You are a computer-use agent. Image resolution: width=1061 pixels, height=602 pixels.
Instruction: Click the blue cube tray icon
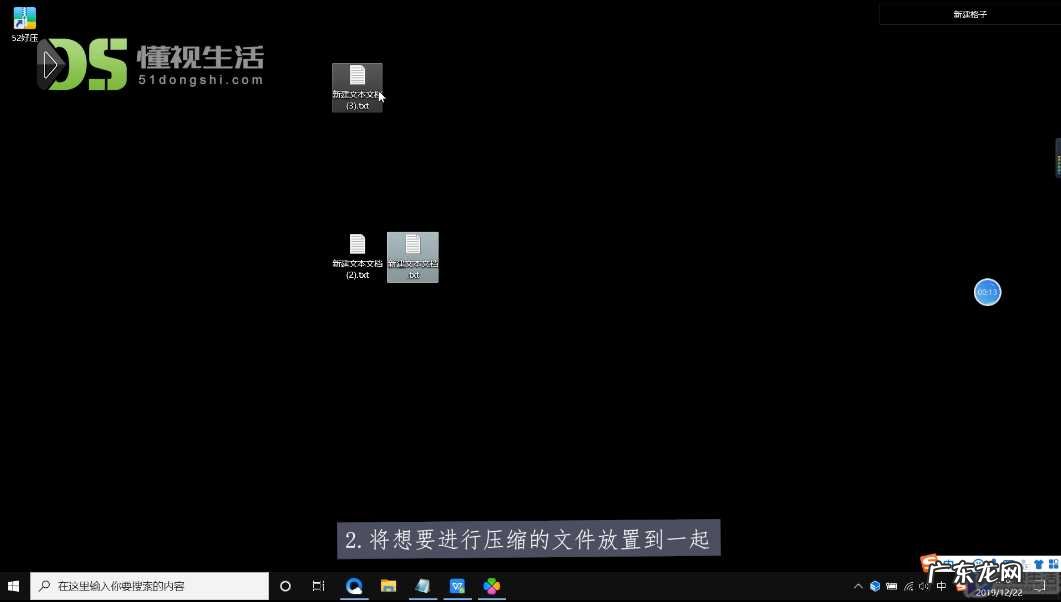pyautogui.click(x=874, y=586)
